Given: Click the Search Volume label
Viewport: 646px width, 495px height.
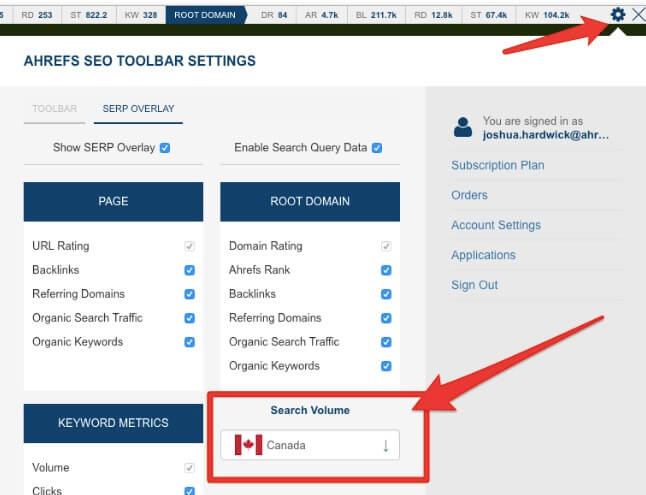Looking at the screenshot, I should click(310, 410).
